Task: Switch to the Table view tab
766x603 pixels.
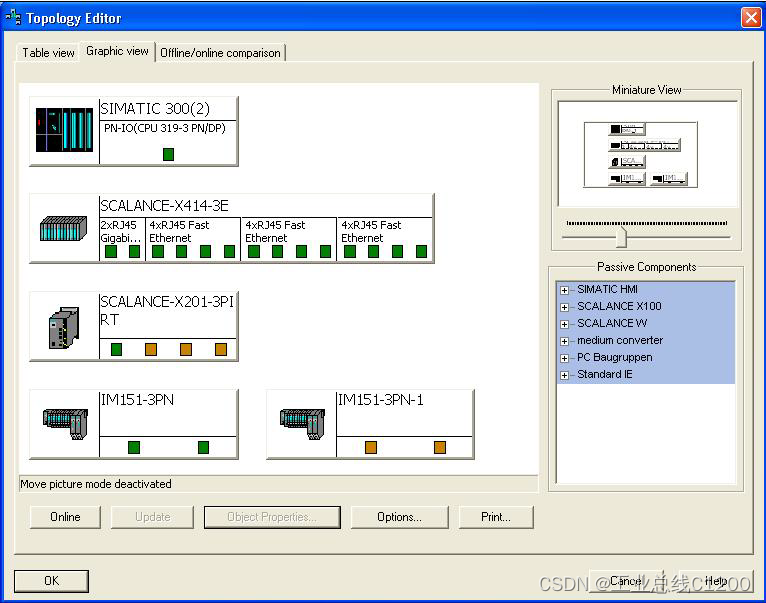Action: (x=48, y=53)
